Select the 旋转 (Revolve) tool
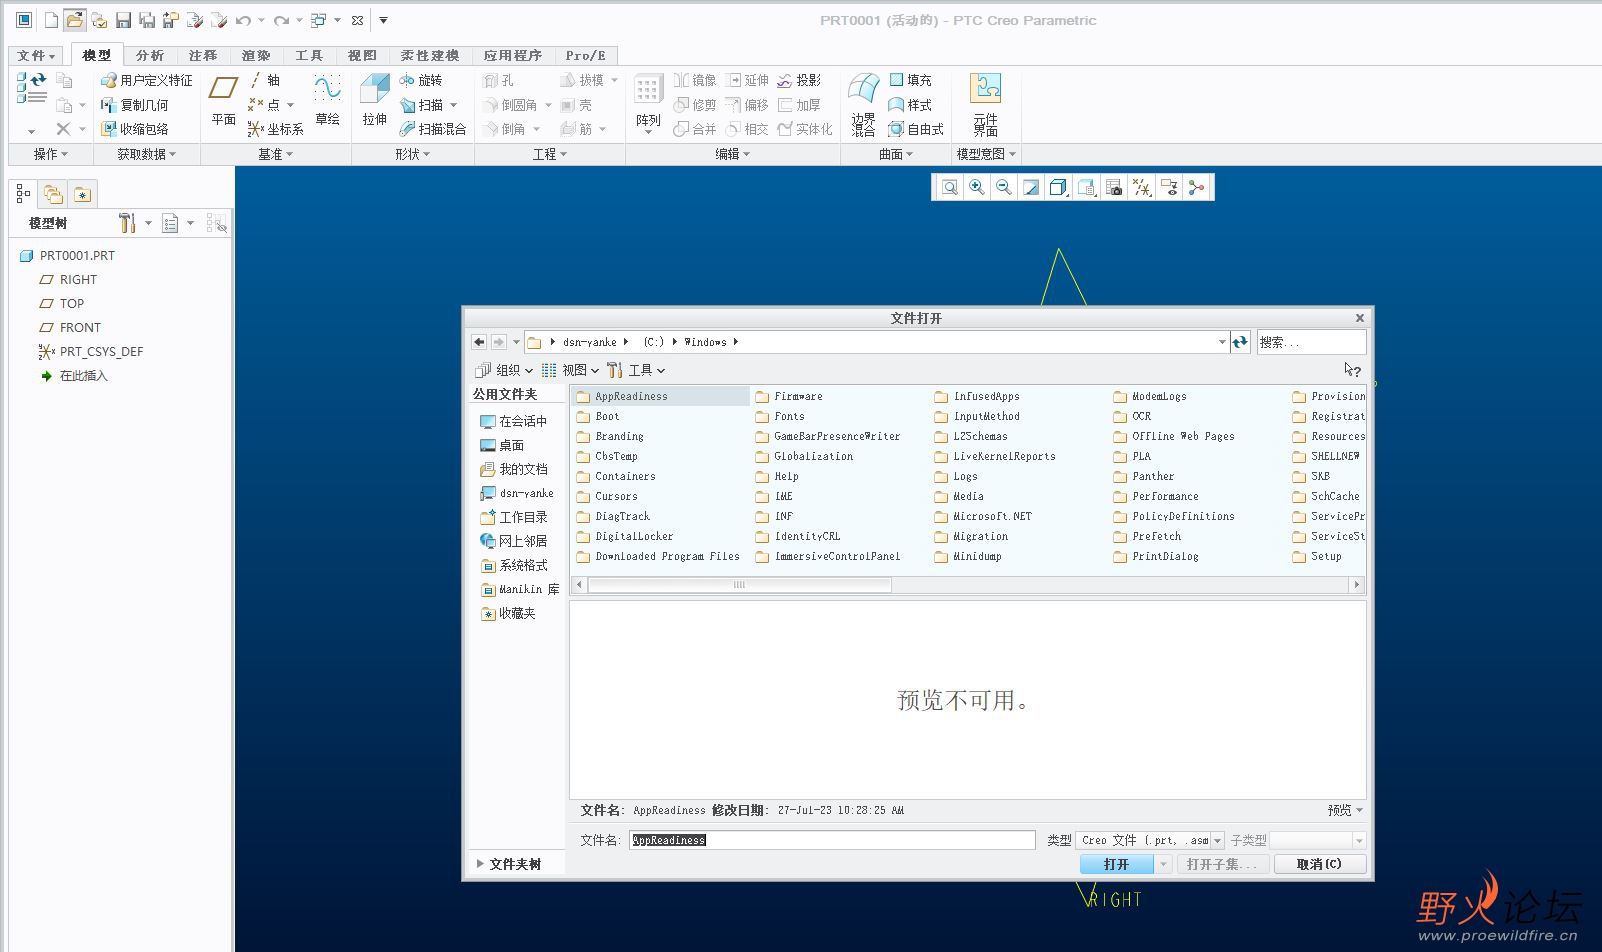The height and width of the screenshot is (952, 1602). click(x=421, y=80)
